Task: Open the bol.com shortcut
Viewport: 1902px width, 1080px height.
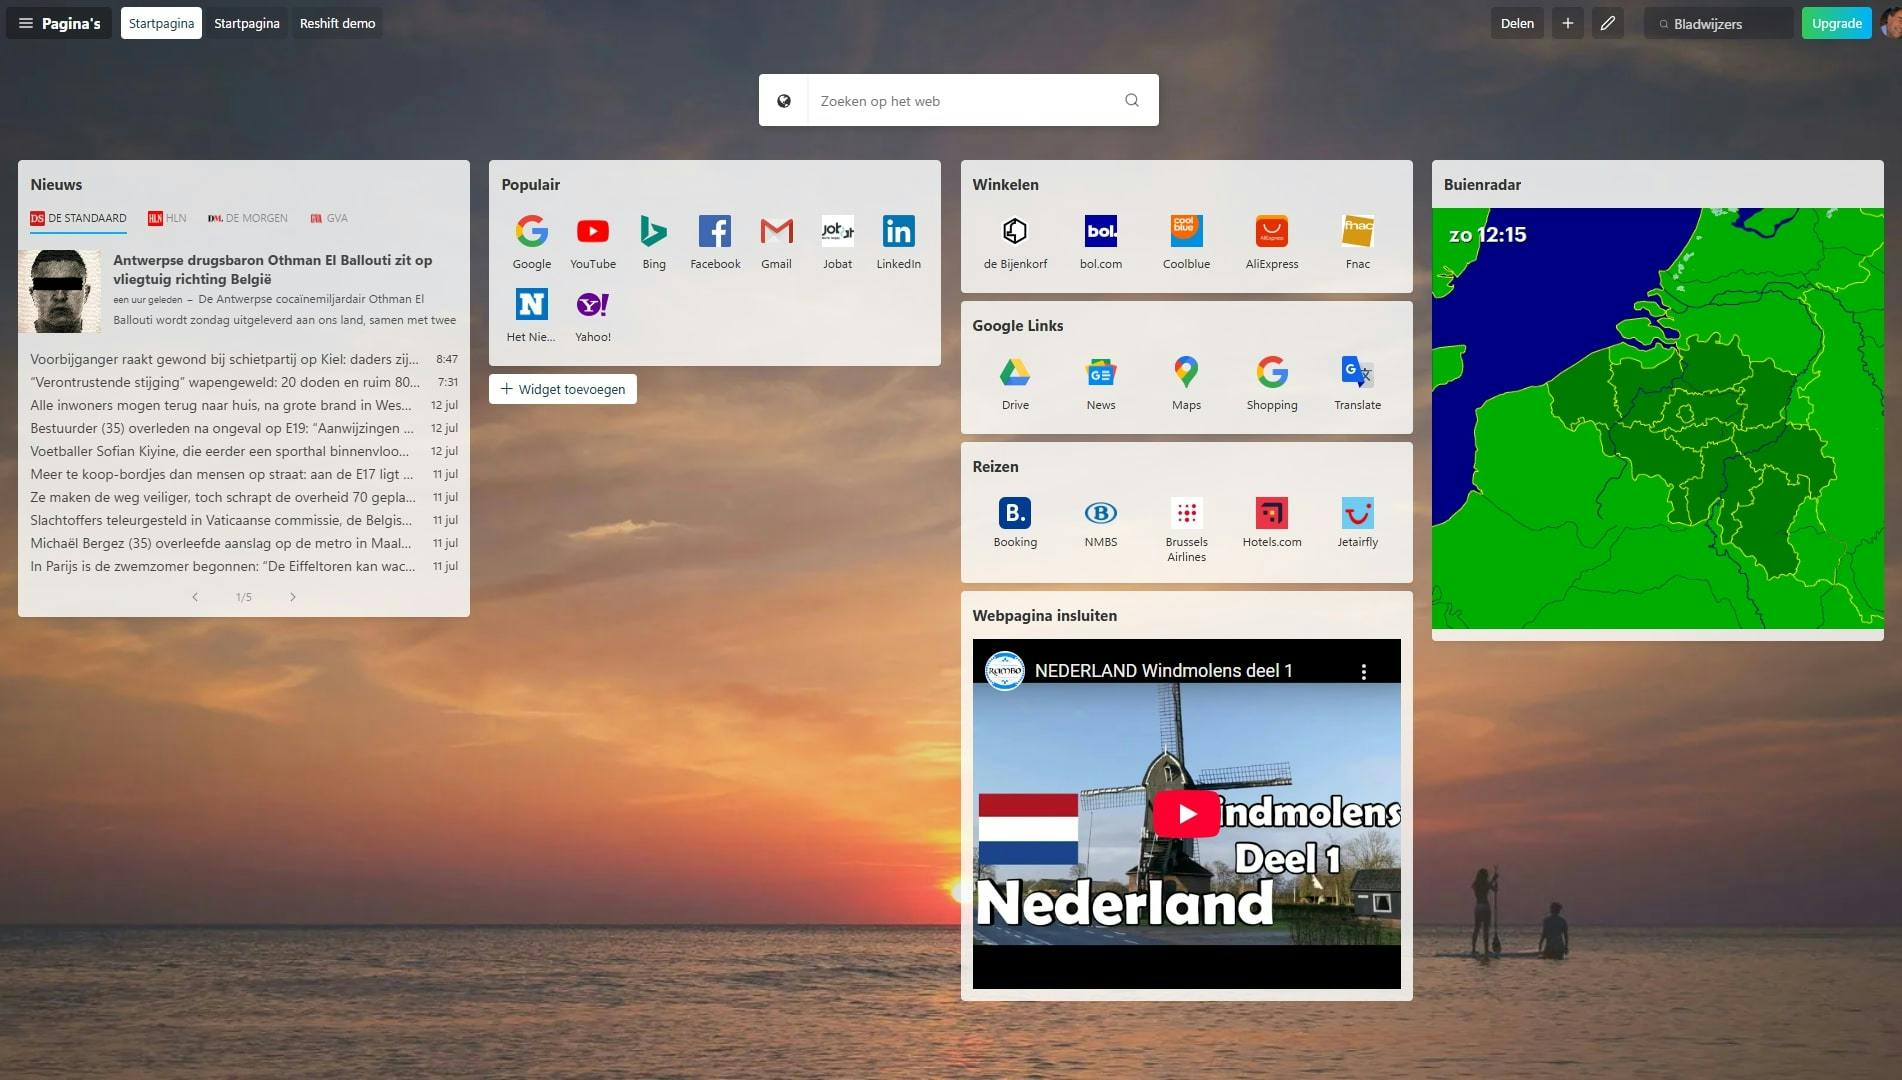Action: click(1101, 240)
